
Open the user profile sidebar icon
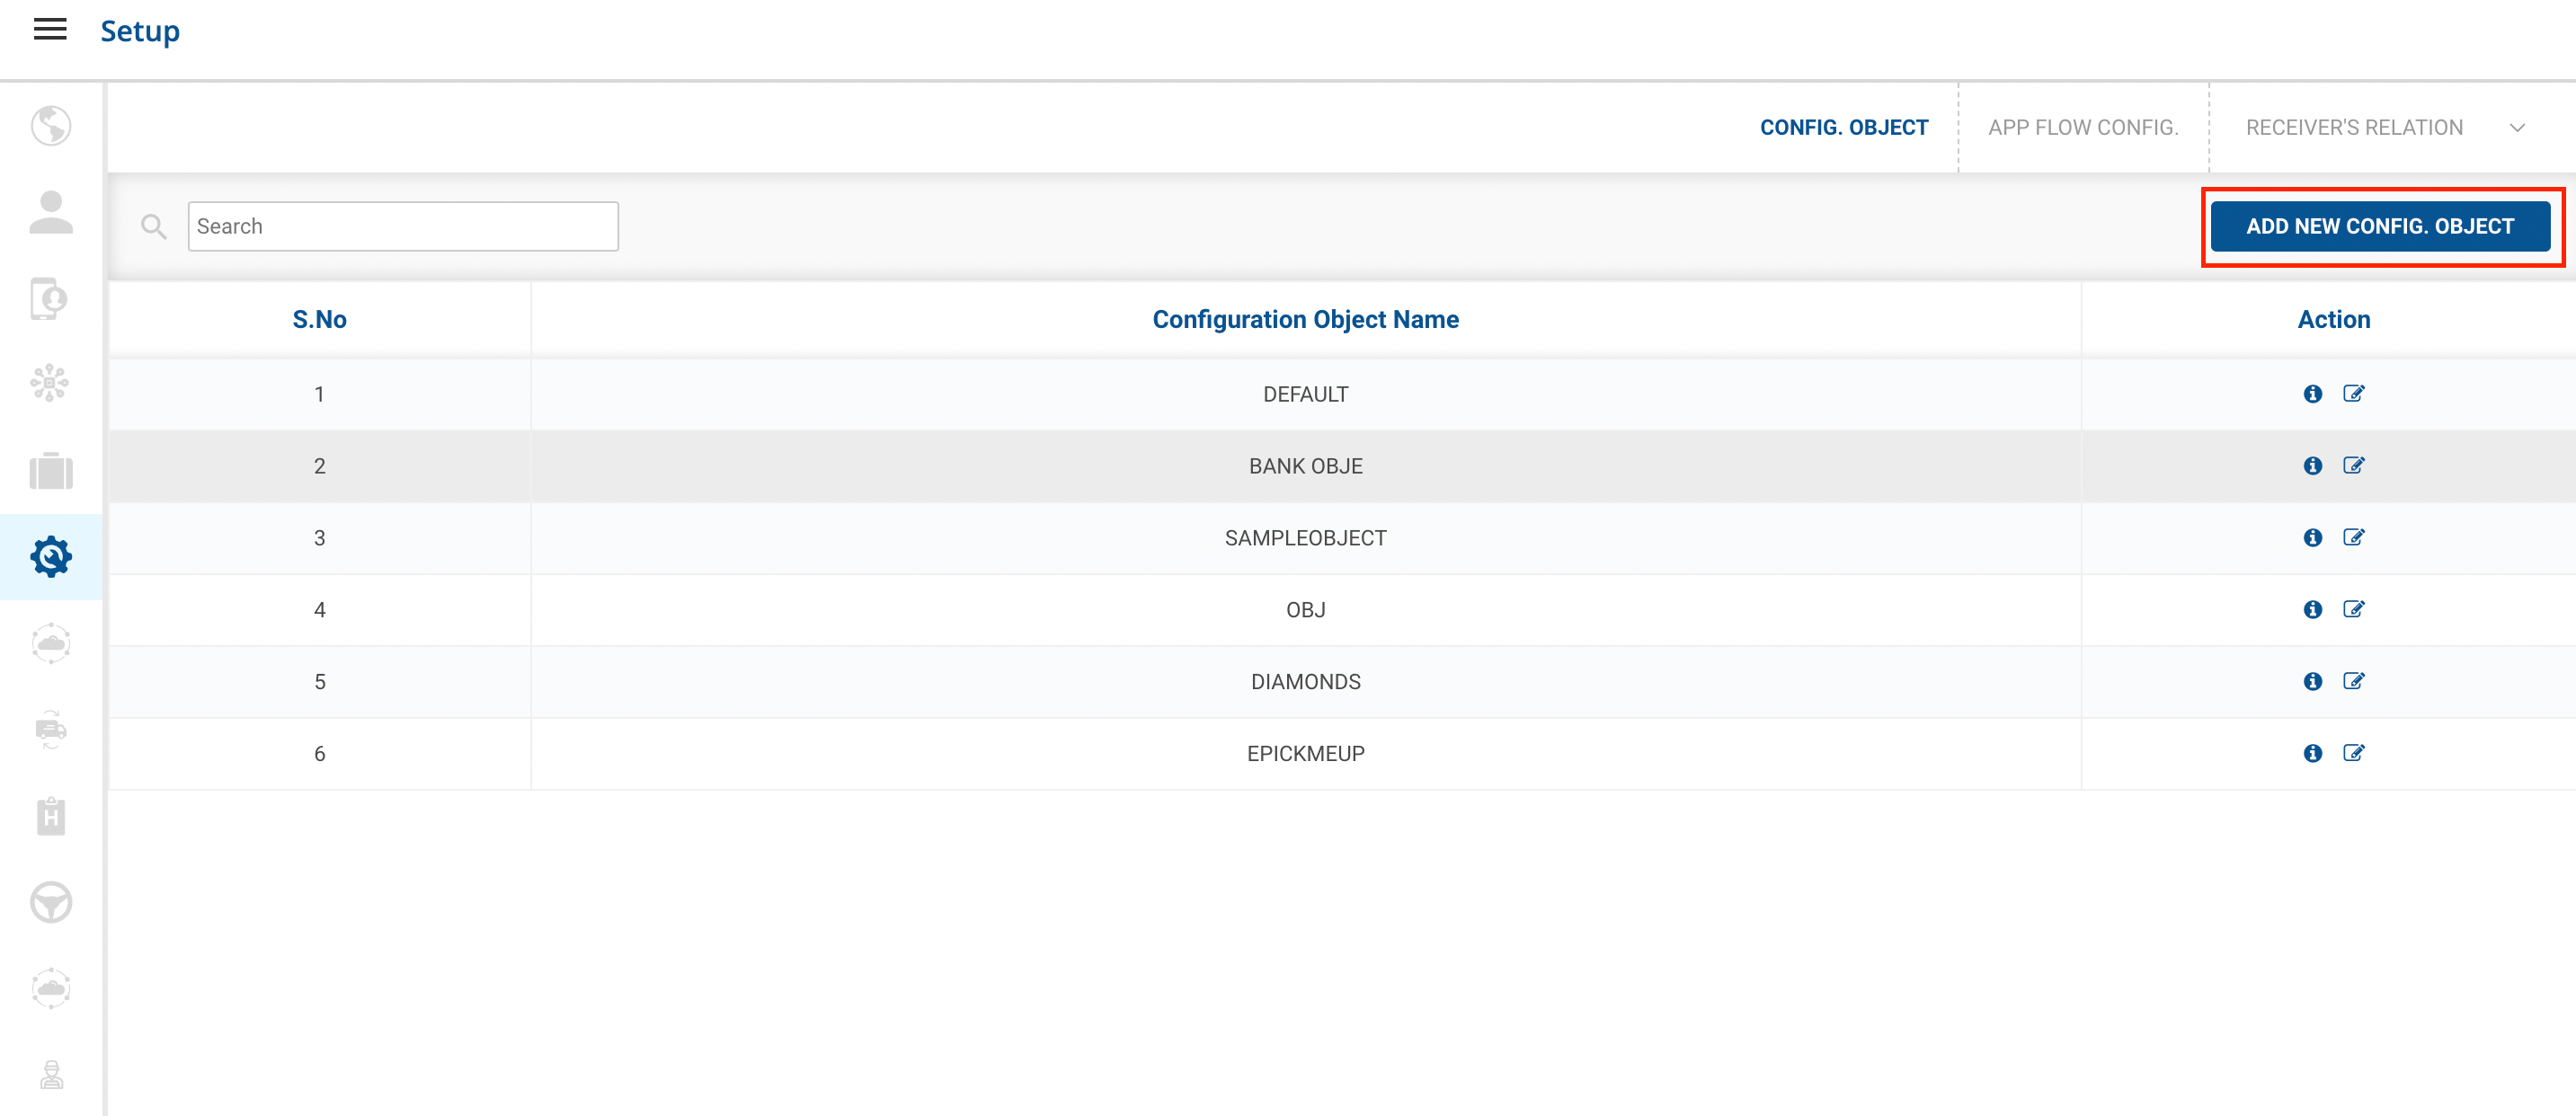pos(51,212)
